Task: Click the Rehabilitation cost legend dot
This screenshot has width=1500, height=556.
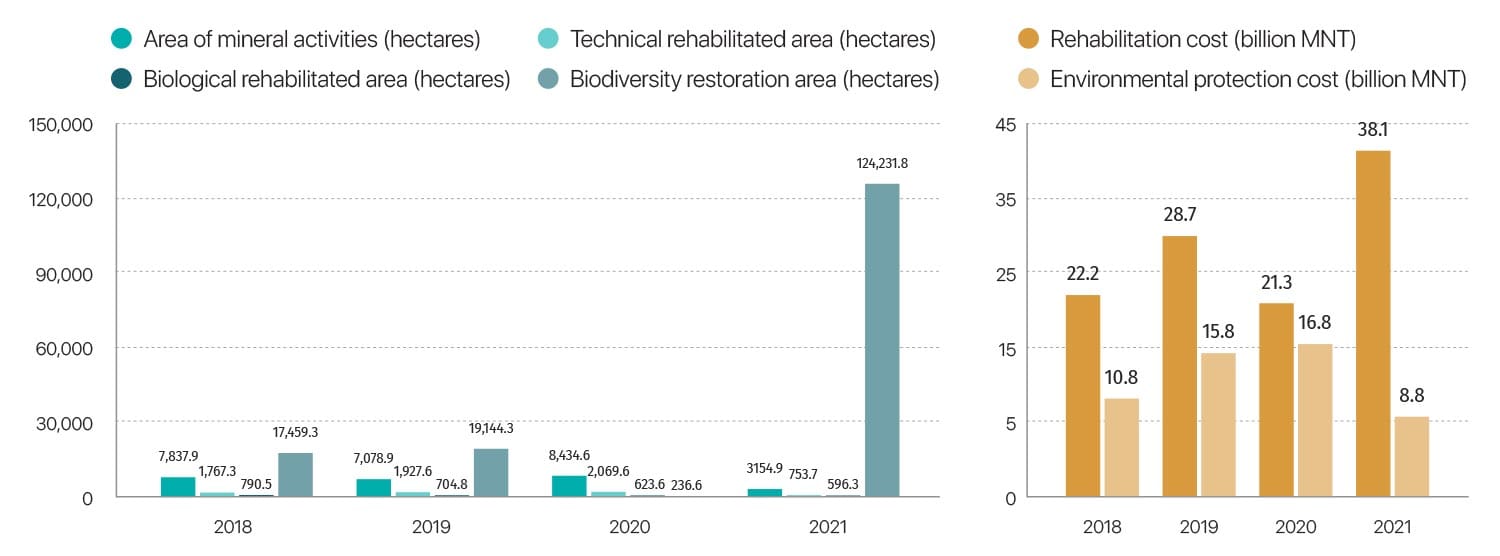Action: coord(1027,40)
